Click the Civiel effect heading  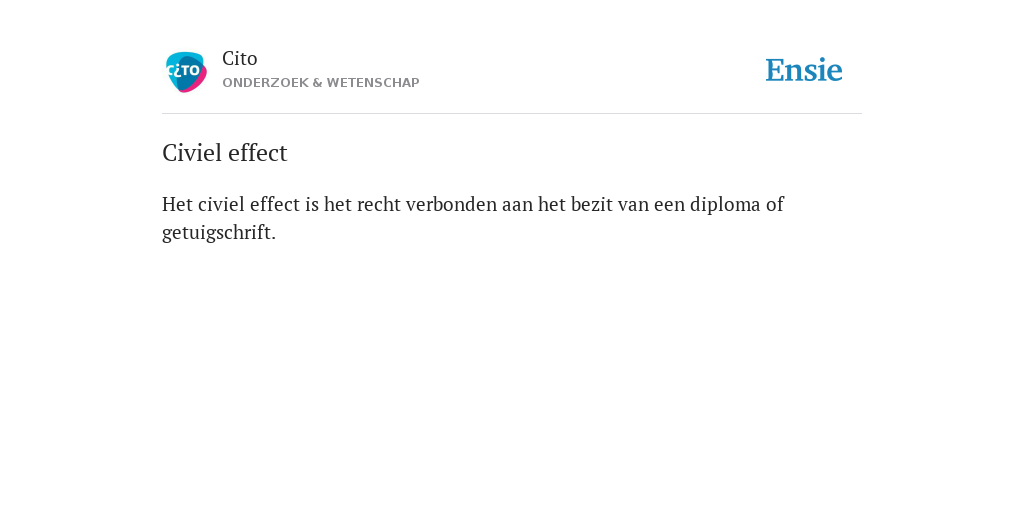pyautogui.click(x=225, y=153)
